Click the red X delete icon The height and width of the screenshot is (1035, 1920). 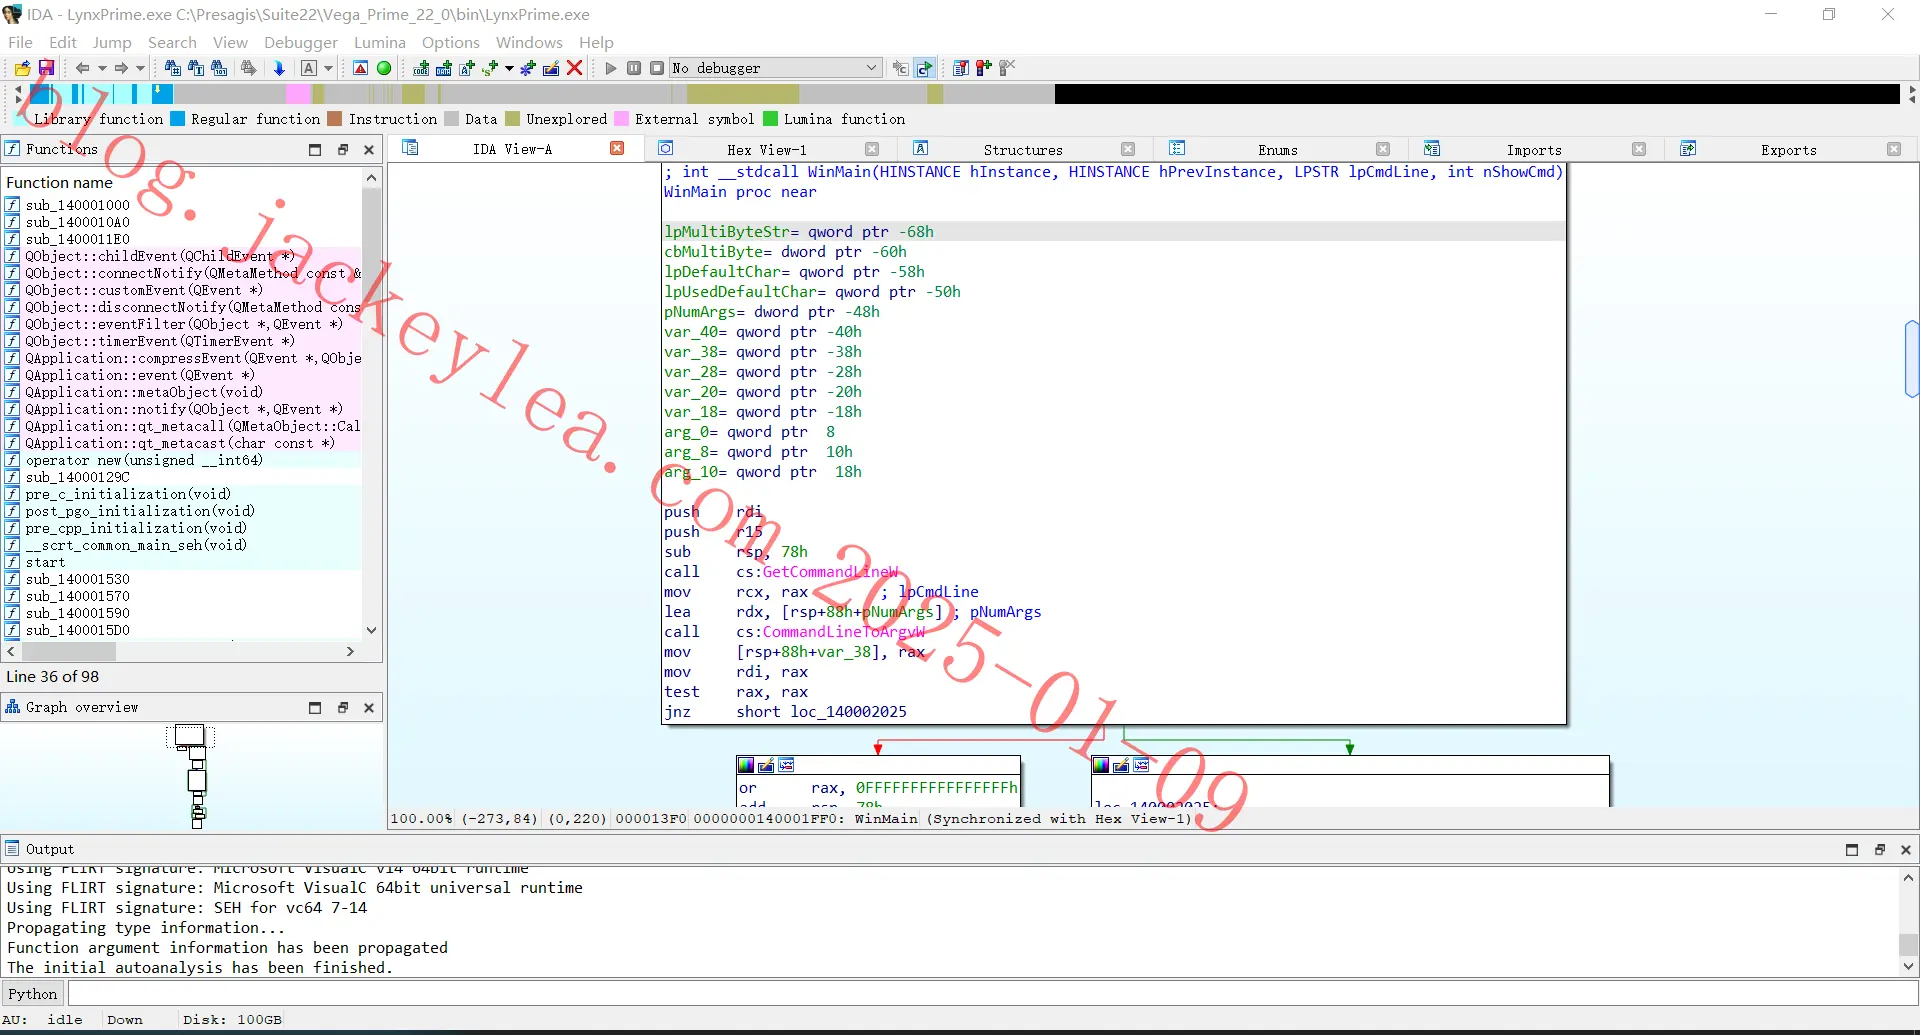574,68
